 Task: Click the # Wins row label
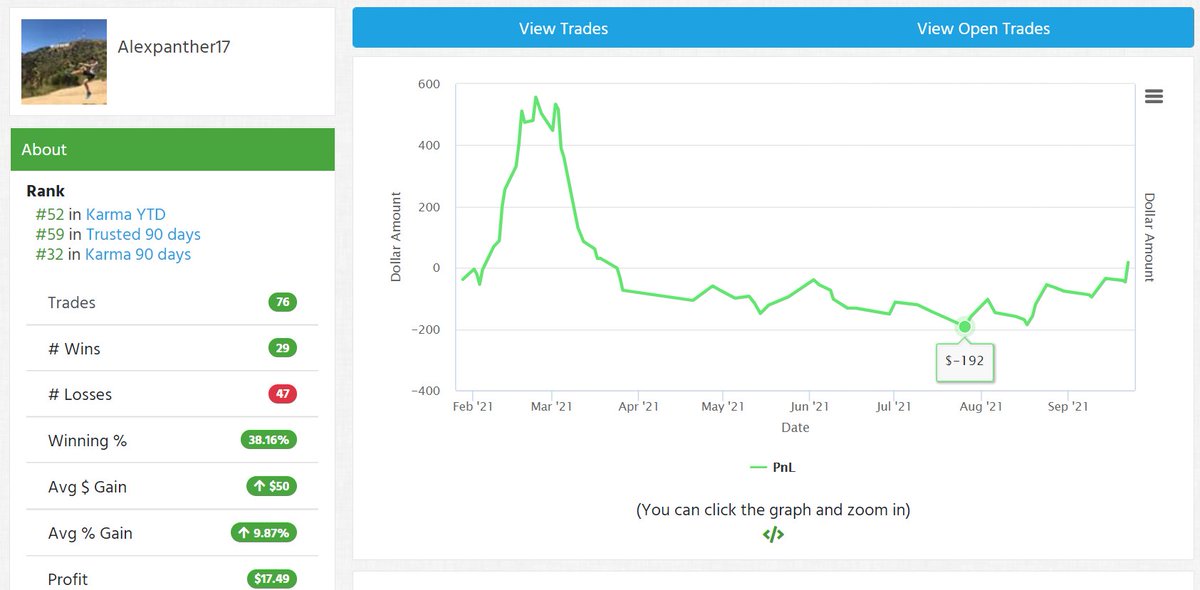pyautogui.click(x=74, y=348)
